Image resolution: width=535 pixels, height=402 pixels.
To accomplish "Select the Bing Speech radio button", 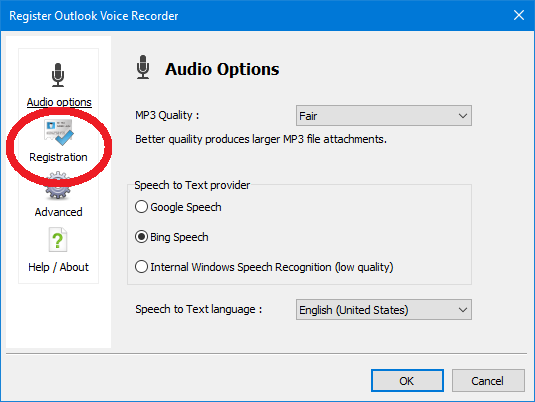I will coord(141,237).
